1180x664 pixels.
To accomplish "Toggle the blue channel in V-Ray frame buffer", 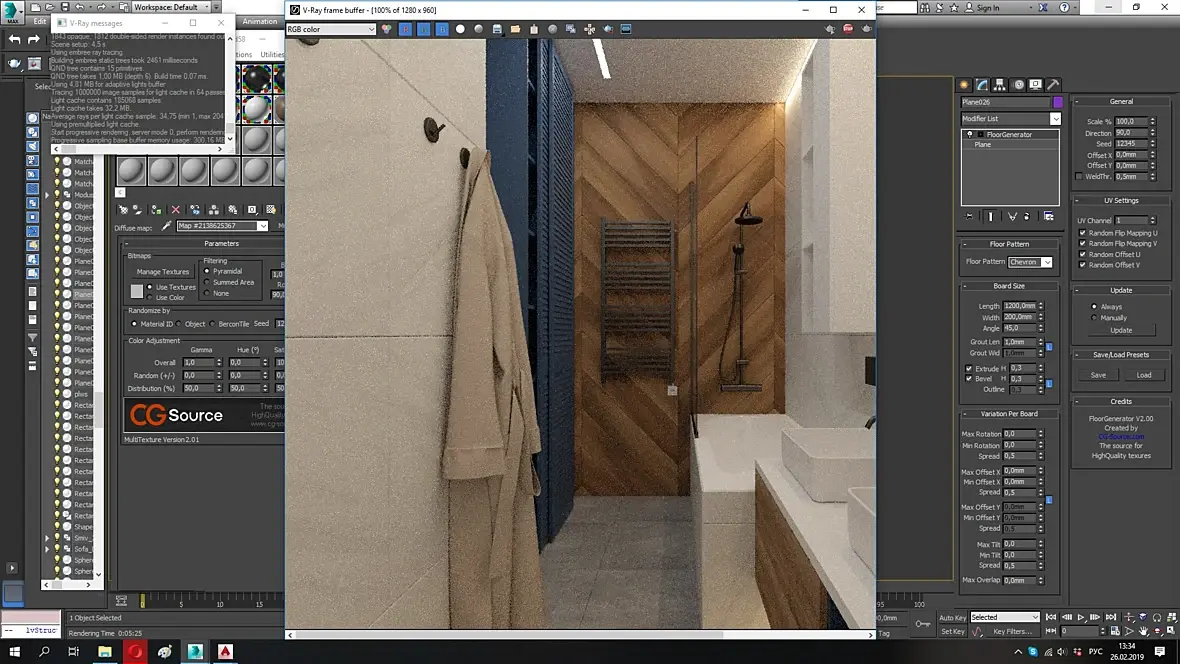I will click(x=442, y=29).
